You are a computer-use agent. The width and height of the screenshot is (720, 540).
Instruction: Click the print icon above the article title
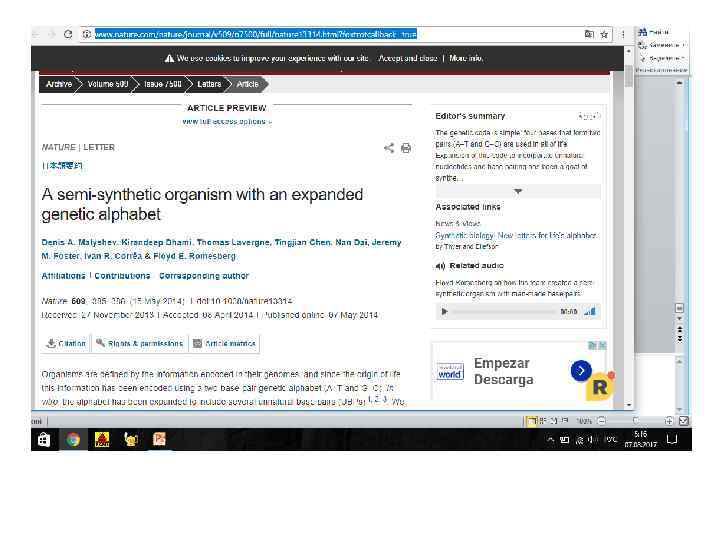406,148
